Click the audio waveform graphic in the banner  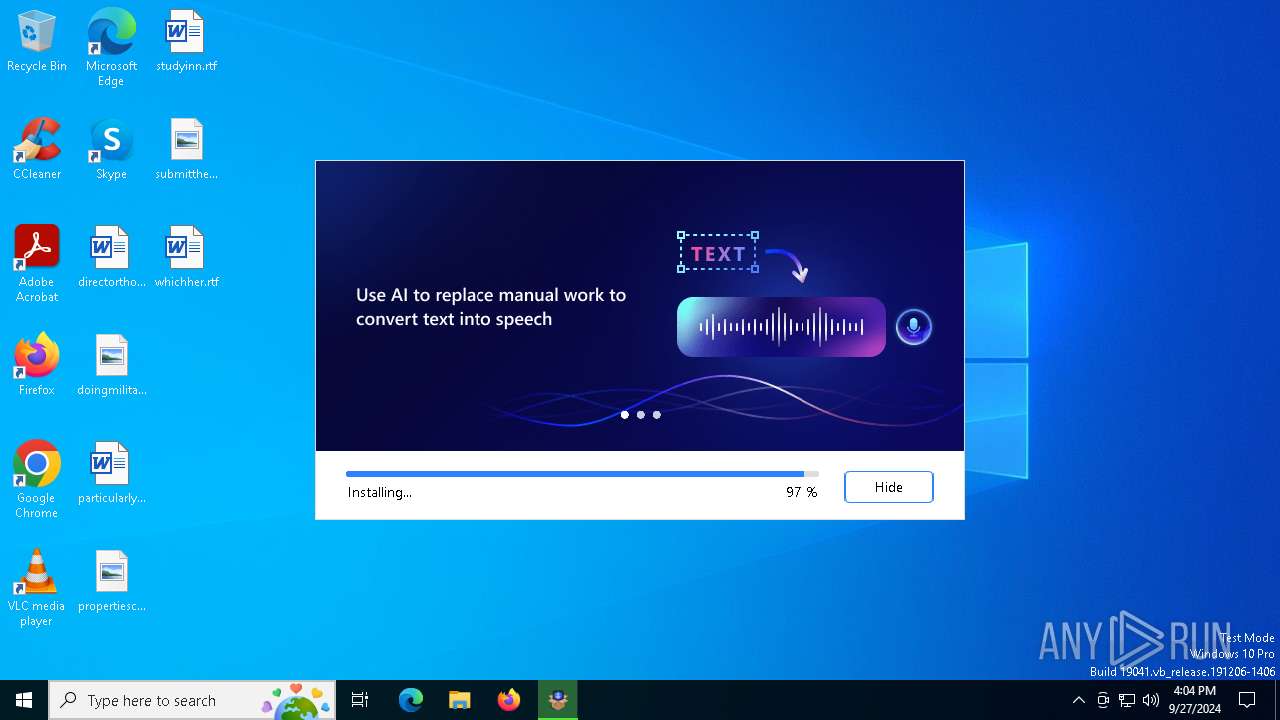point(781,327)
